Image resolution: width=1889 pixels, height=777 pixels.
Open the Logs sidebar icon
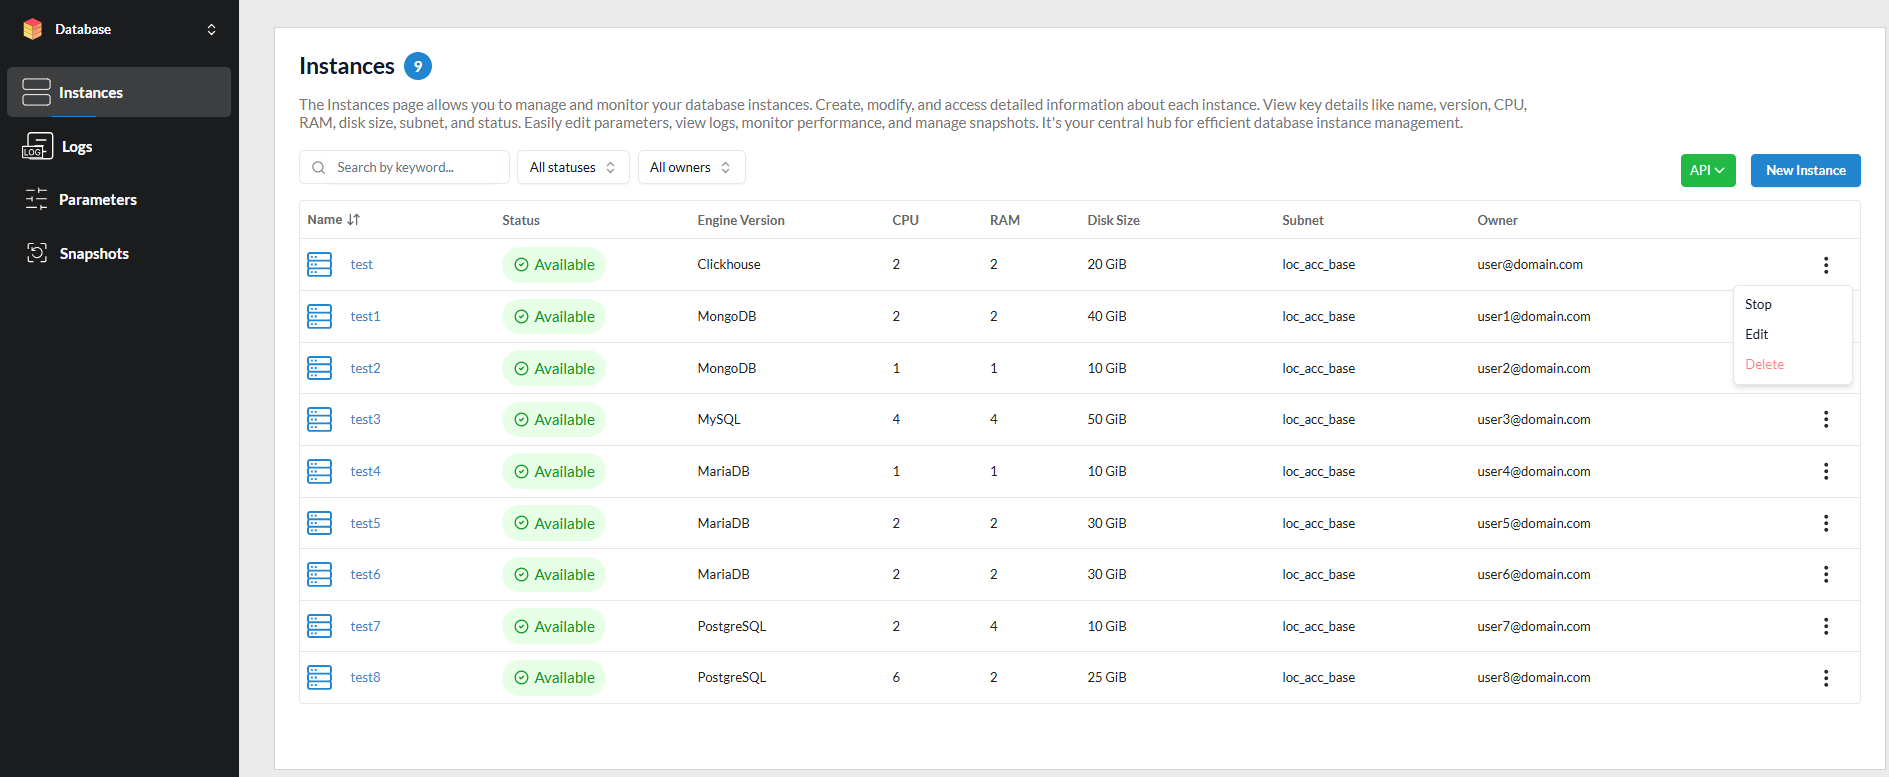(37, 146)
